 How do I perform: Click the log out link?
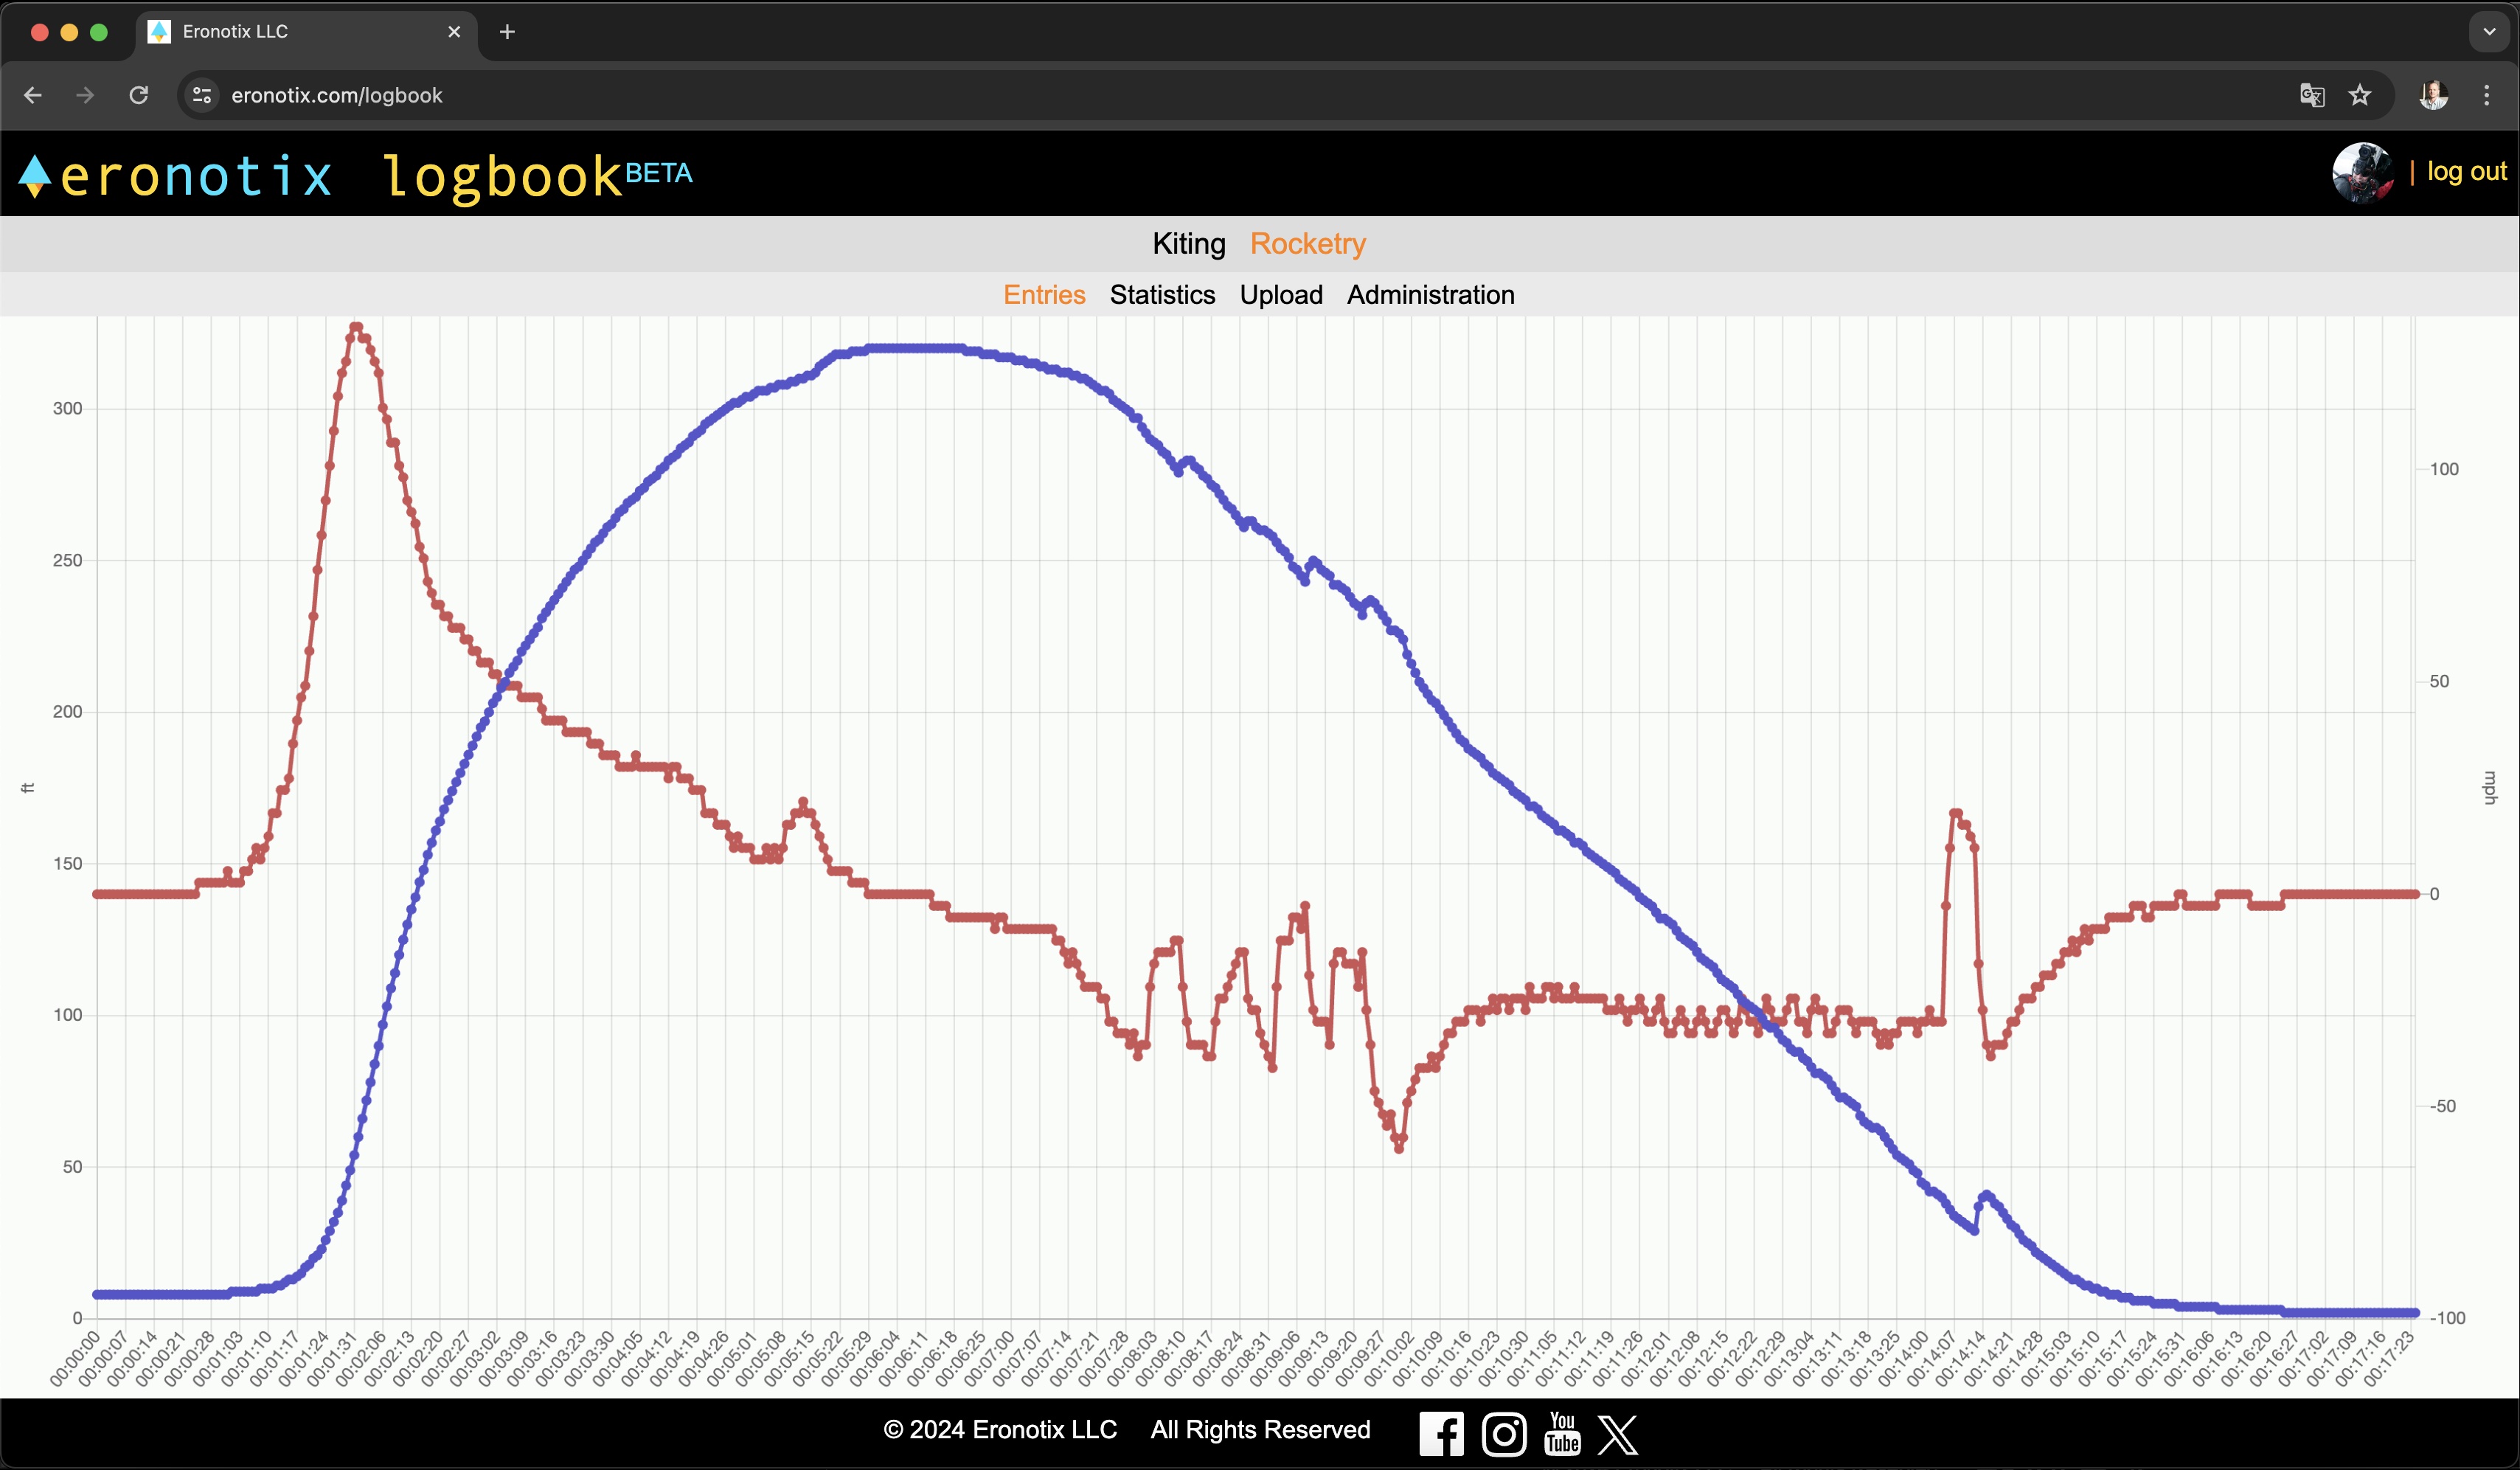[2466, 172]
